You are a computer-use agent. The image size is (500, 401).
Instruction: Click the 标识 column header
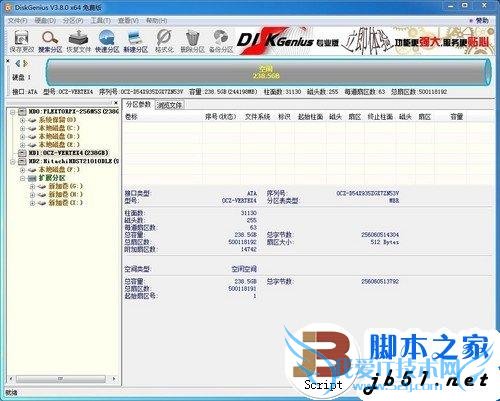pyautogui.click(x=284, y=117)
